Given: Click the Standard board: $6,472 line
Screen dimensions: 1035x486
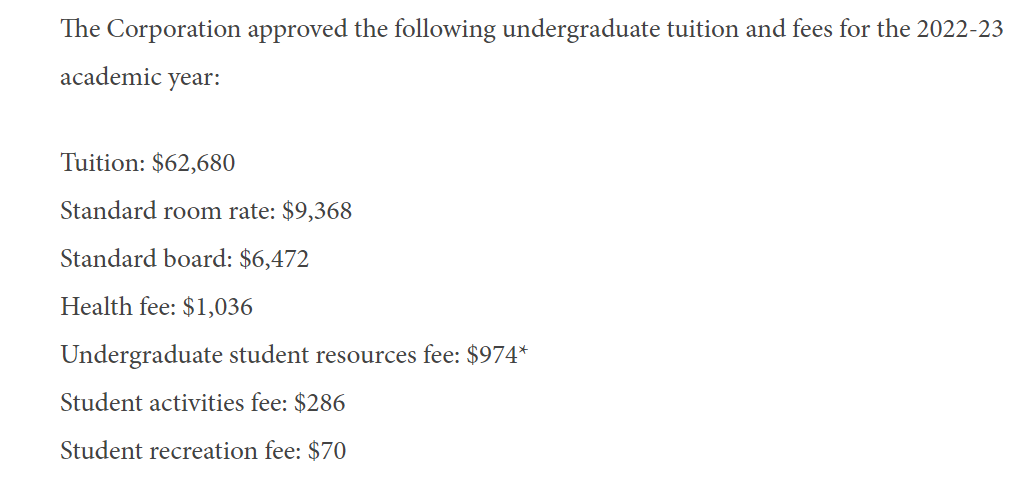Looking at the screenshot, I should pos(185,259).
